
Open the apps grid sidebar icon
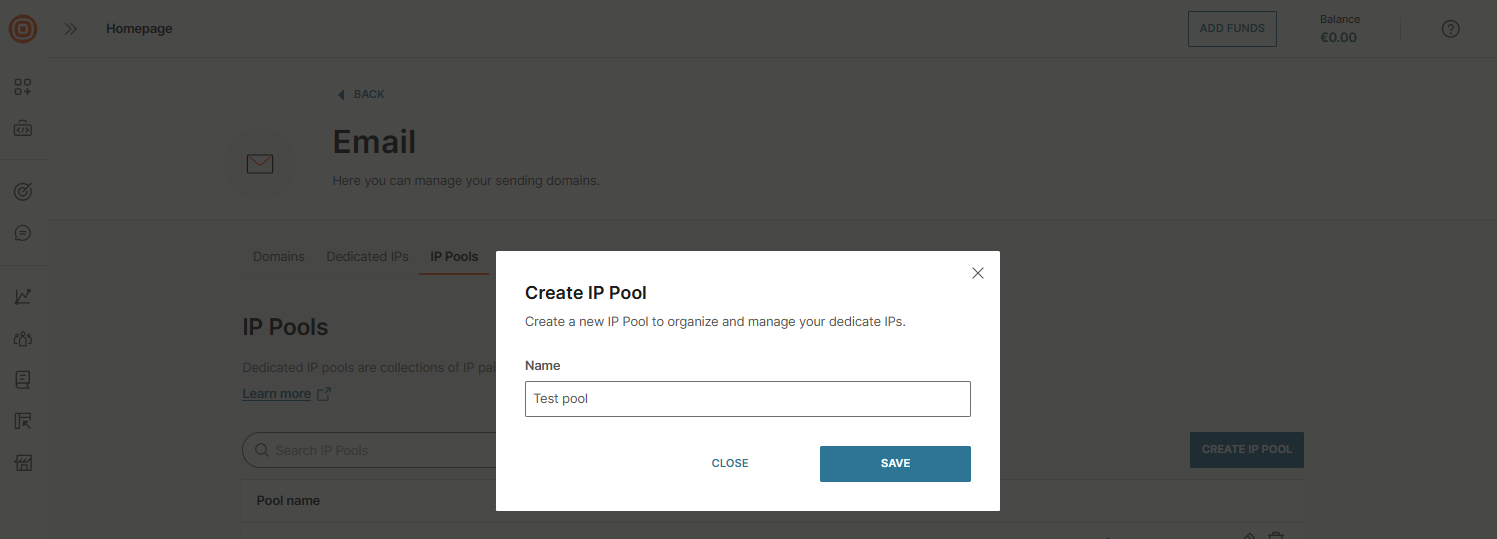tap(23, 87)
